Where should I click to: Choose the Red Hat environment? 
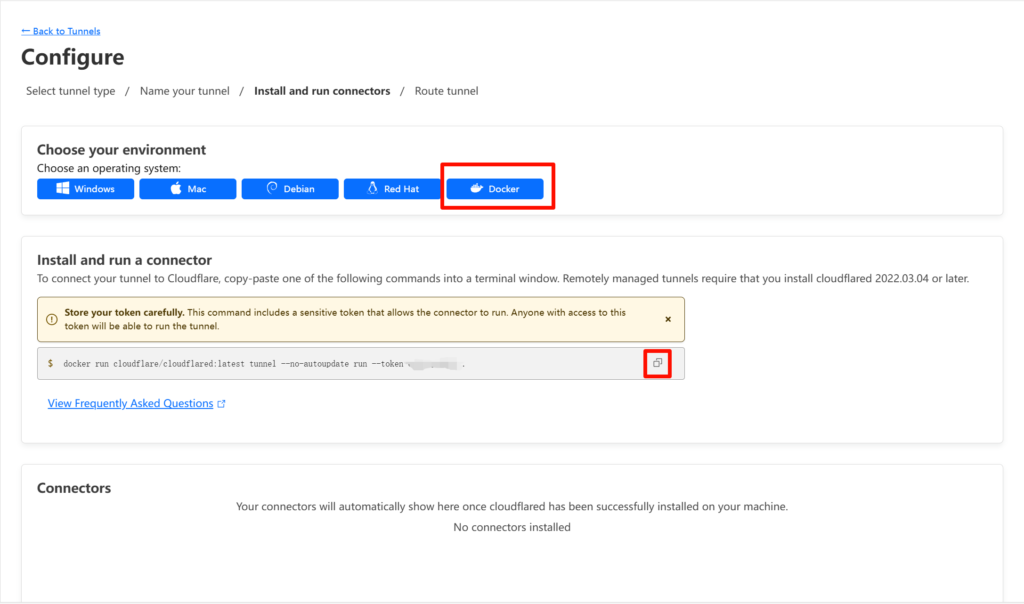(x=392, y=189)
